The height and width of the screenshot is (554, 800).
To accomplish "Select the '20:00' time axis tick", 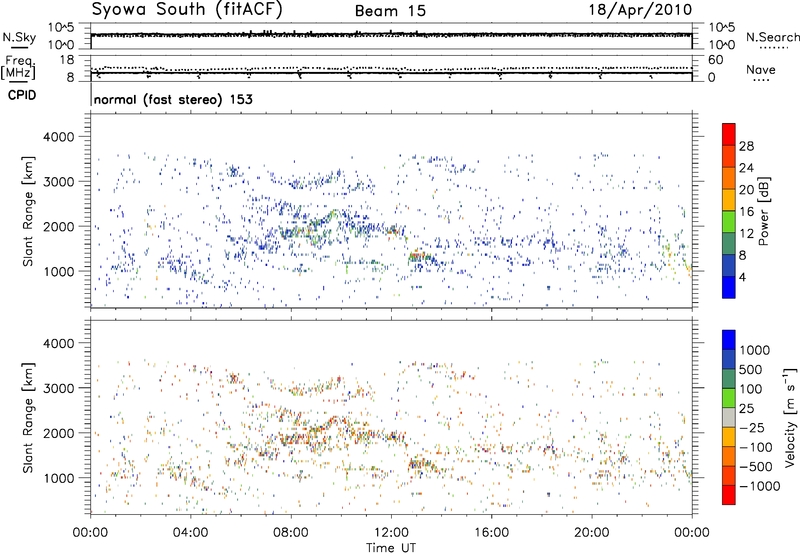I will [592, 533].
